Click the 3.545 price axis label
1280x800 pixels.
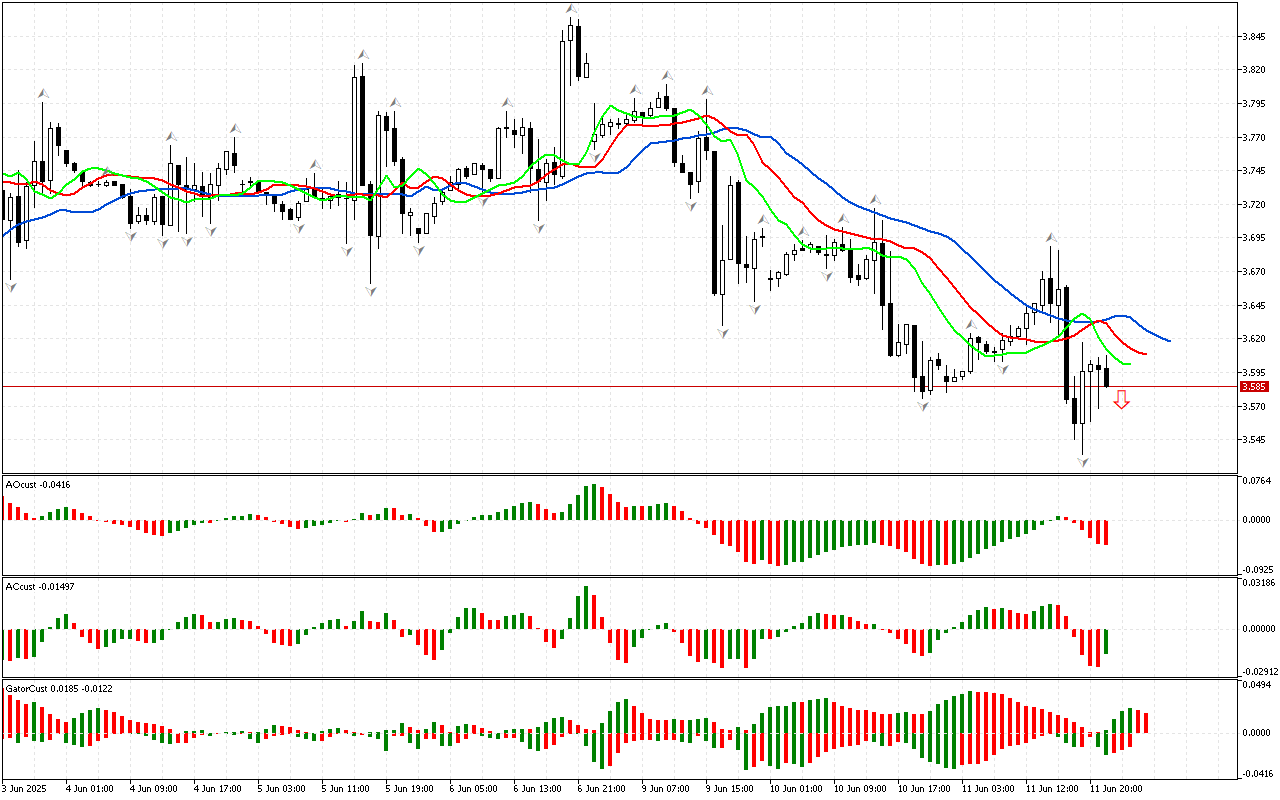[1255, 440]
